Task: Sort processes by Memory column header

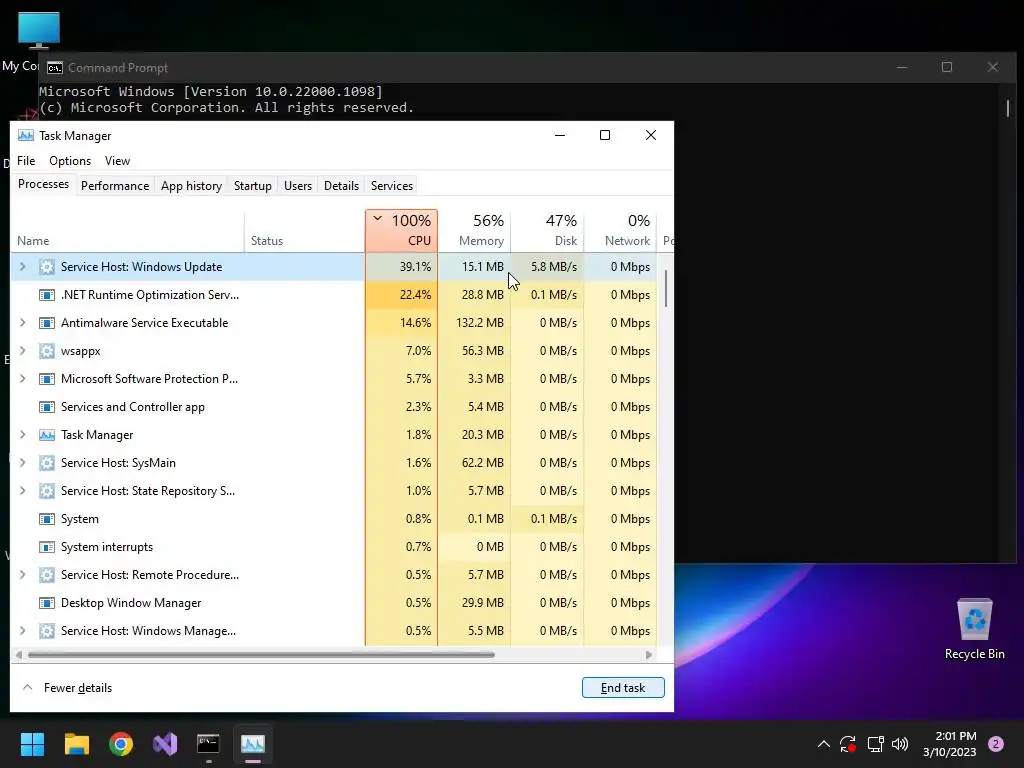Action: 475,231
